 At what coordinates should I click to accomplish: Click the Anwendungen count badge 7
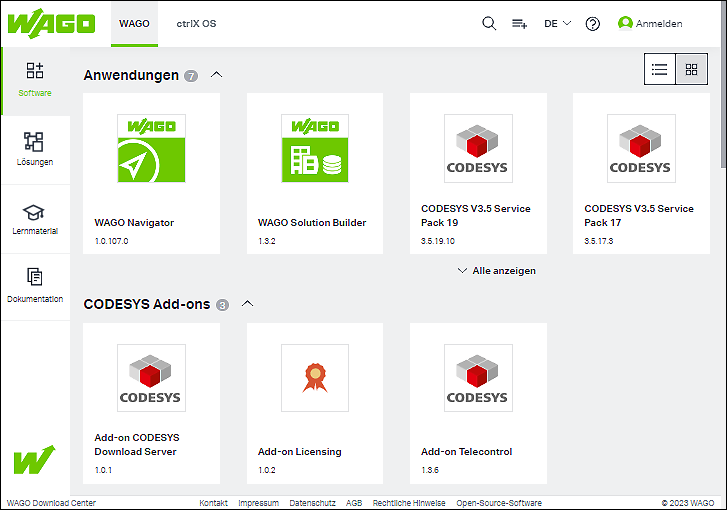click(x=191, y=76)
